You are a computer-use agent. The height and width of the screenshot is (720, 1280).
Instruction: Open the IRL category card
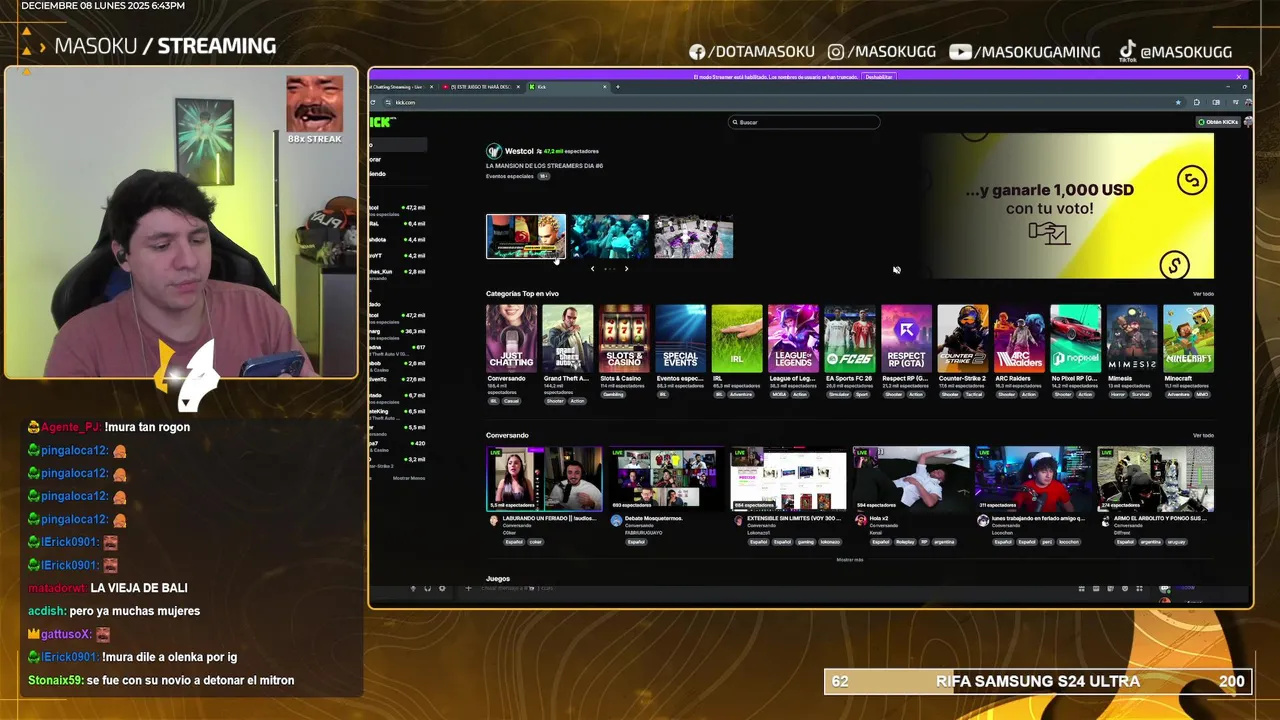click(737, 338)
